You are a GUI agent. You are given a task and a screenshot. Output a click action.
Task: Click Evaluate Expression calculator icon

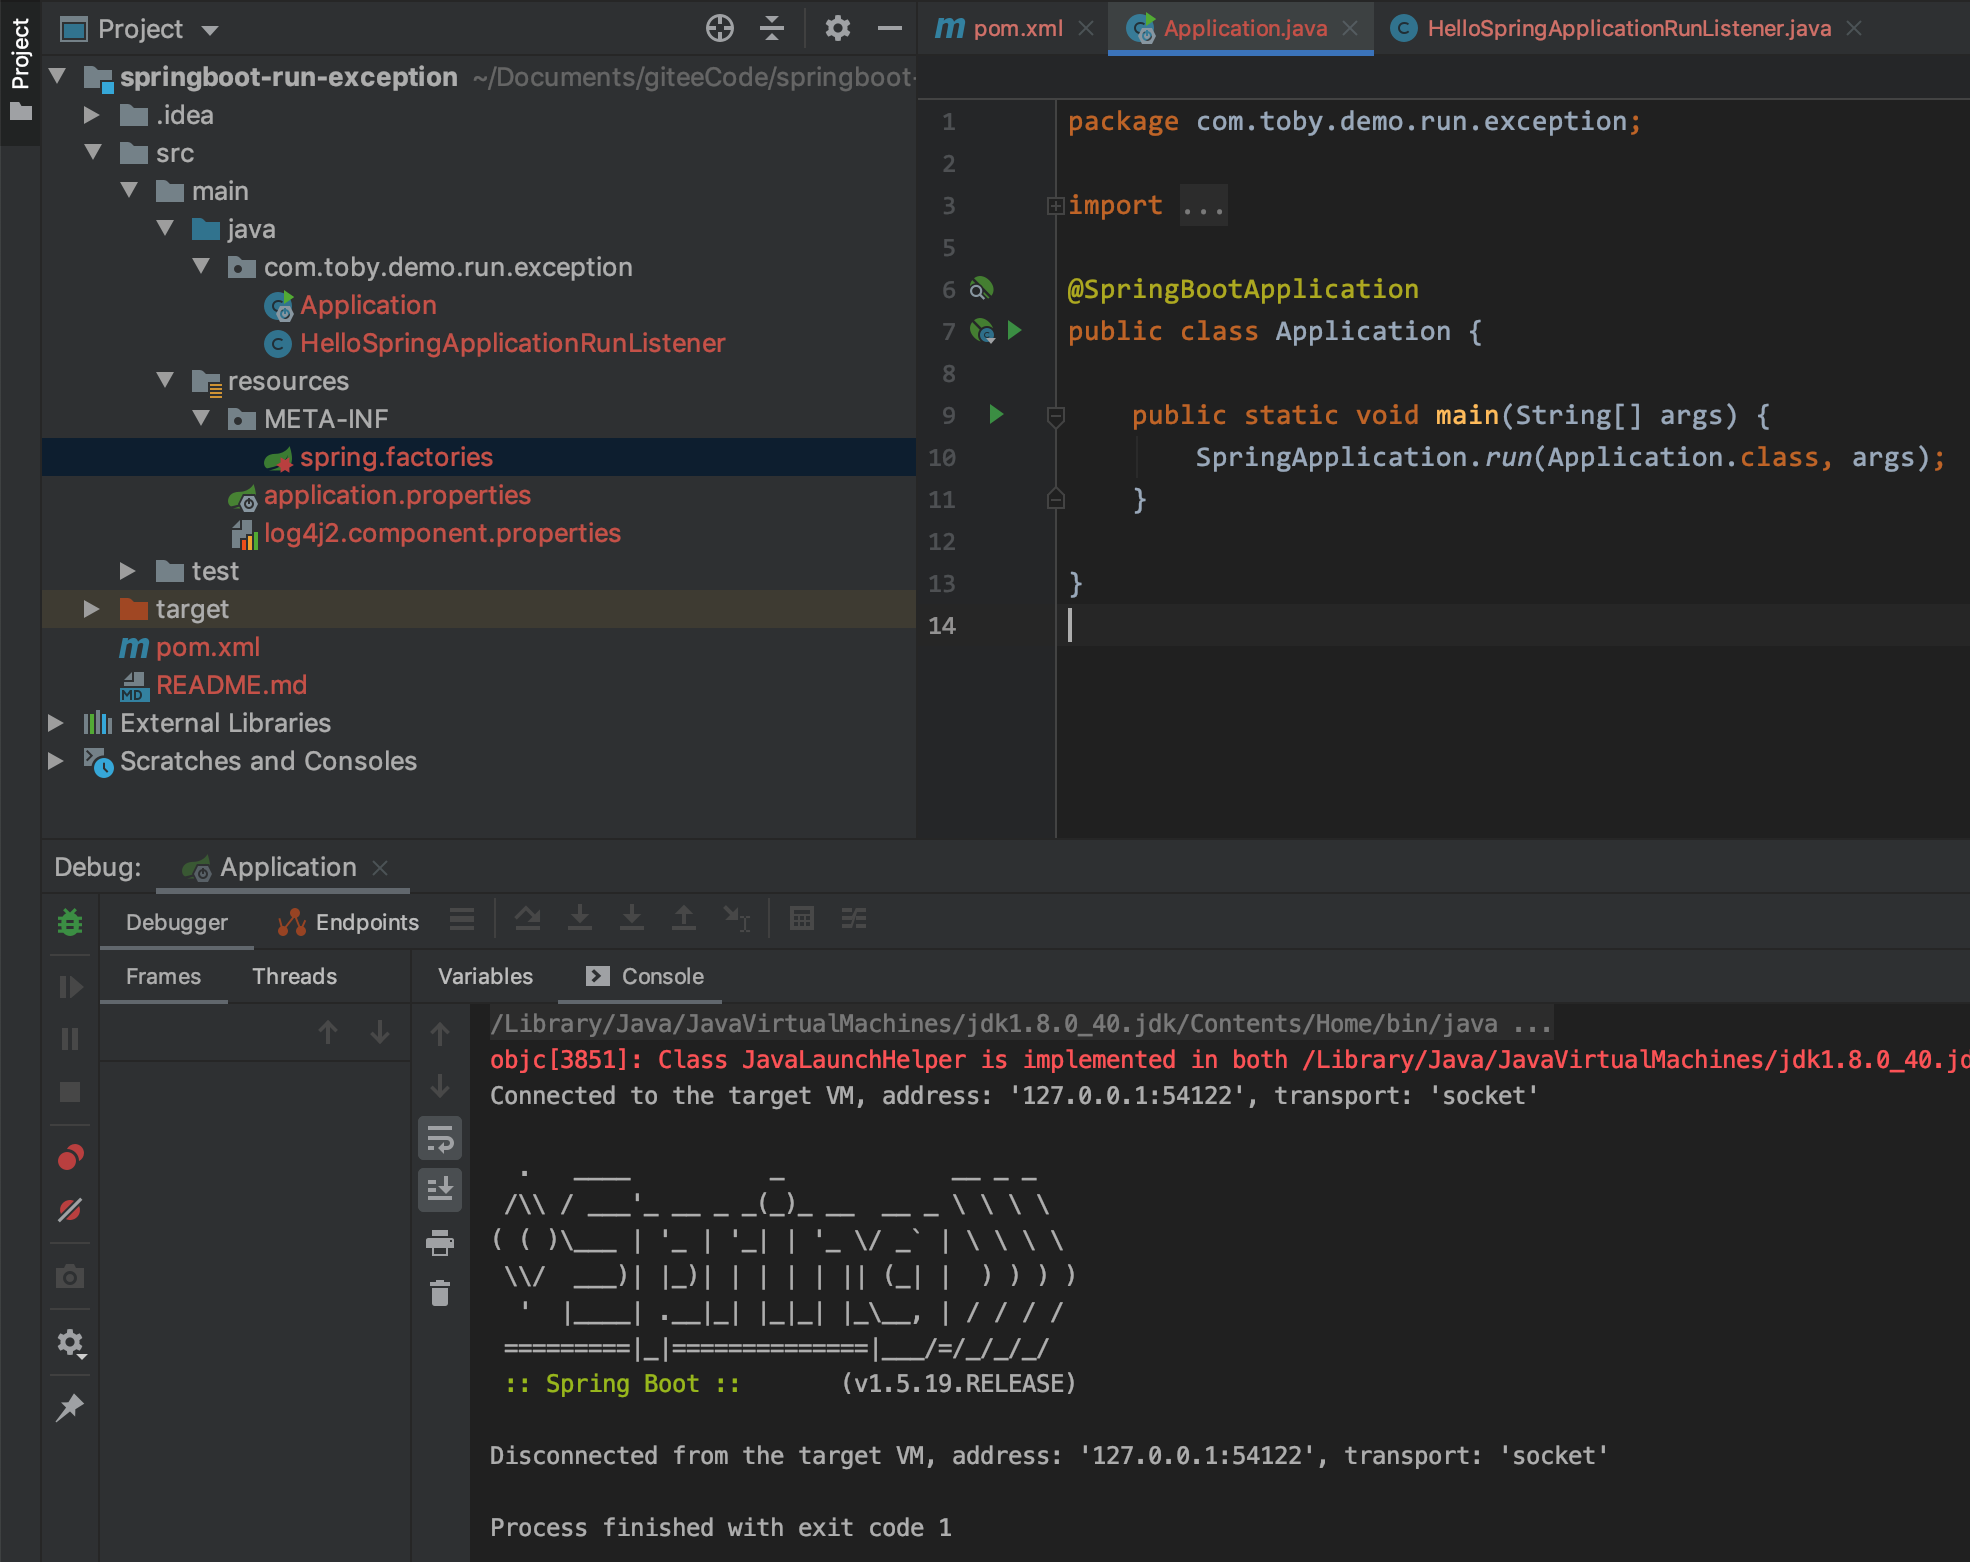point(802,918)
